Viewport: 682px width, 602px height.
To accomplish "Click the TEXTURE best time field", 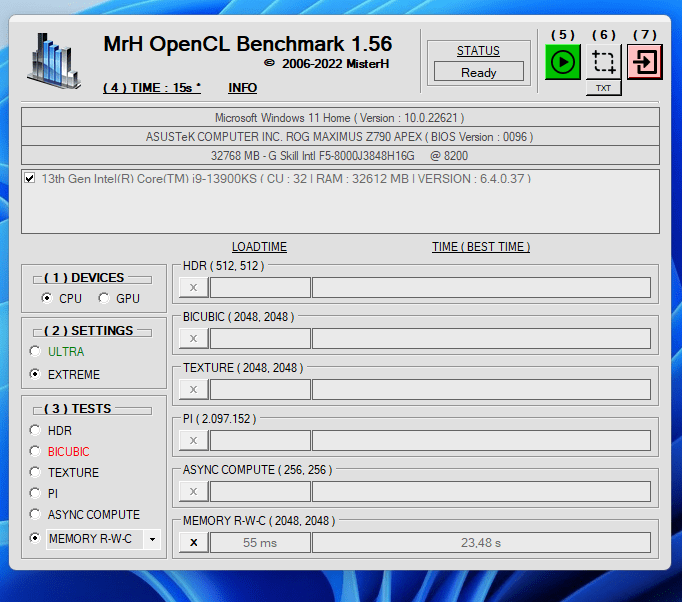I will tap(481, 389).
